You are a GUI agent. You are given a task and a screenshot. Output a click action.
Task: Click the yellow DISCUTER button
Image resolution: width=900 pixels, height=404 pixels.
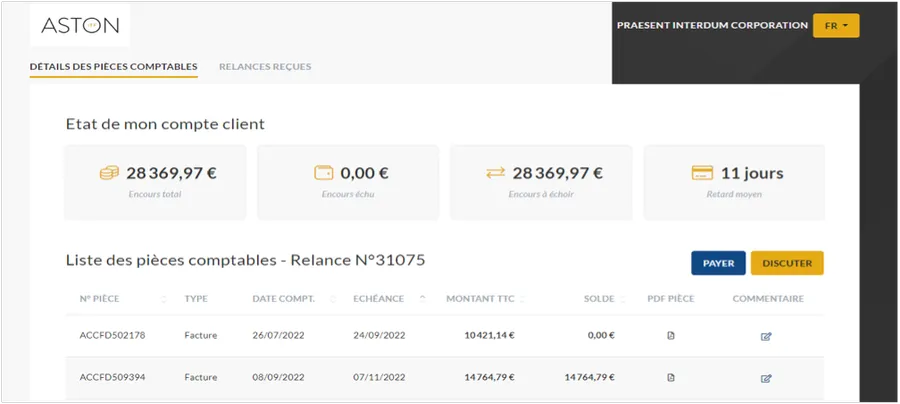point(787,263)
